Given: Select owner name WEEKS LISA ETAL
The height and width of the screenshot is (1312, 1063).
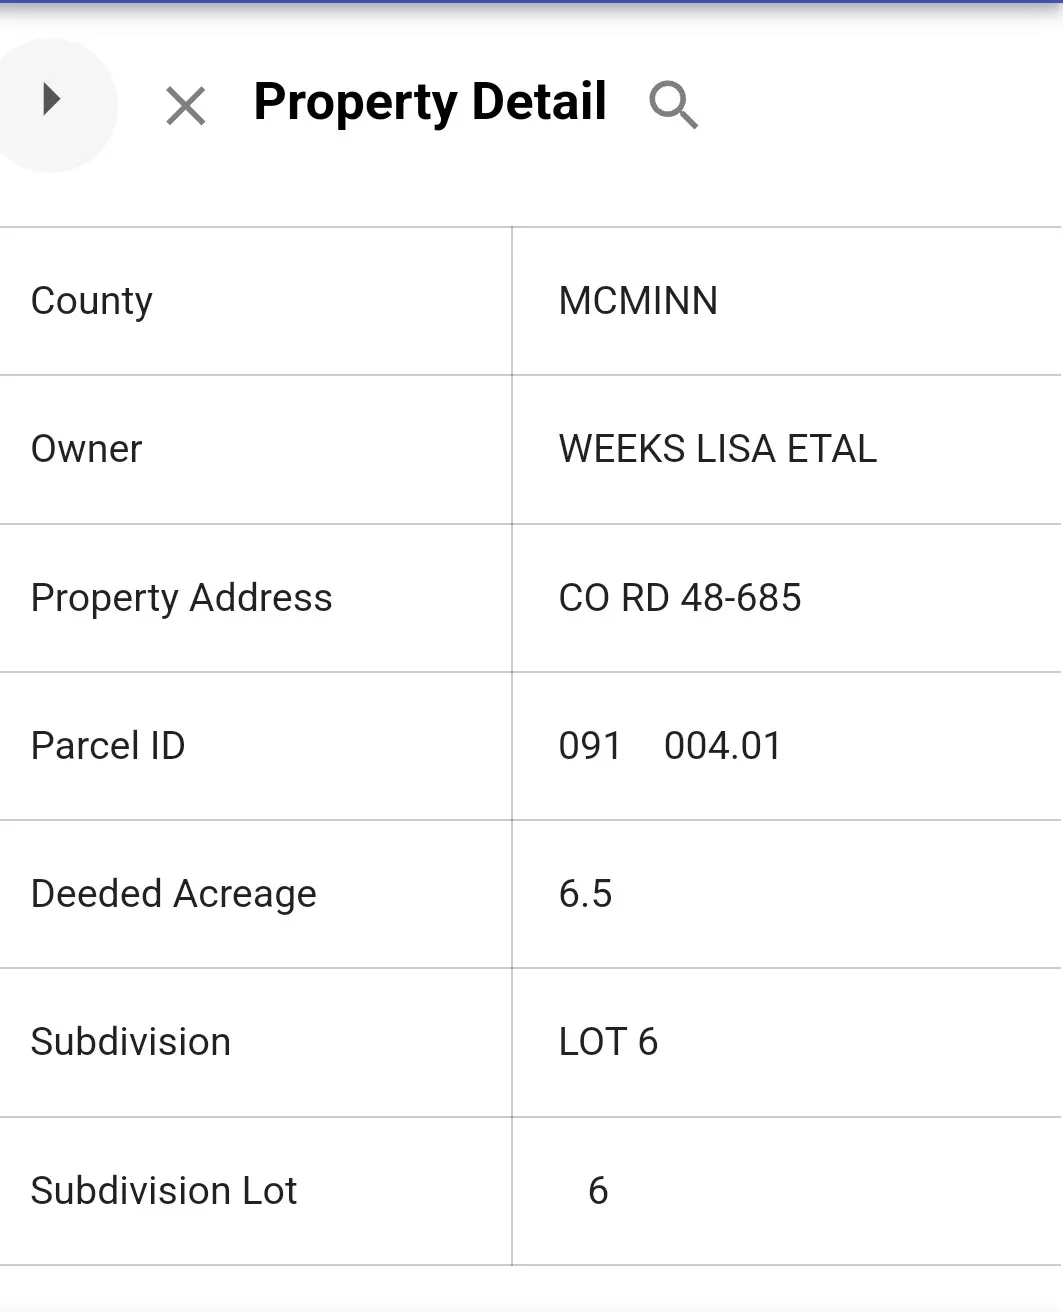Looking at the screenshot, I should [x=718, y=449].
